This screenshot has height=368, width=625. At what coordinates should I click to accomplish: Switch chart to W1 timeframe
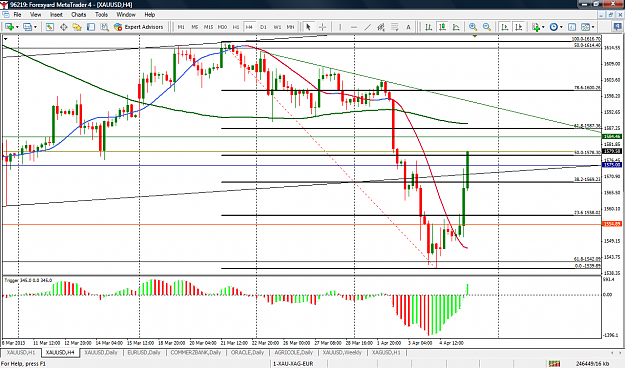(x=277, y=27)
